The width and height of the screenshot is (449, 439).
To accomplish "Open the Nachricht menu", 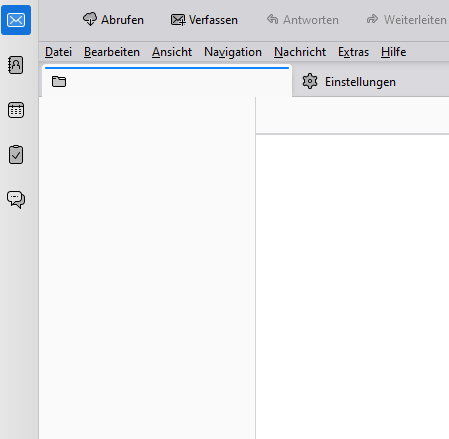I will [300, 52].
